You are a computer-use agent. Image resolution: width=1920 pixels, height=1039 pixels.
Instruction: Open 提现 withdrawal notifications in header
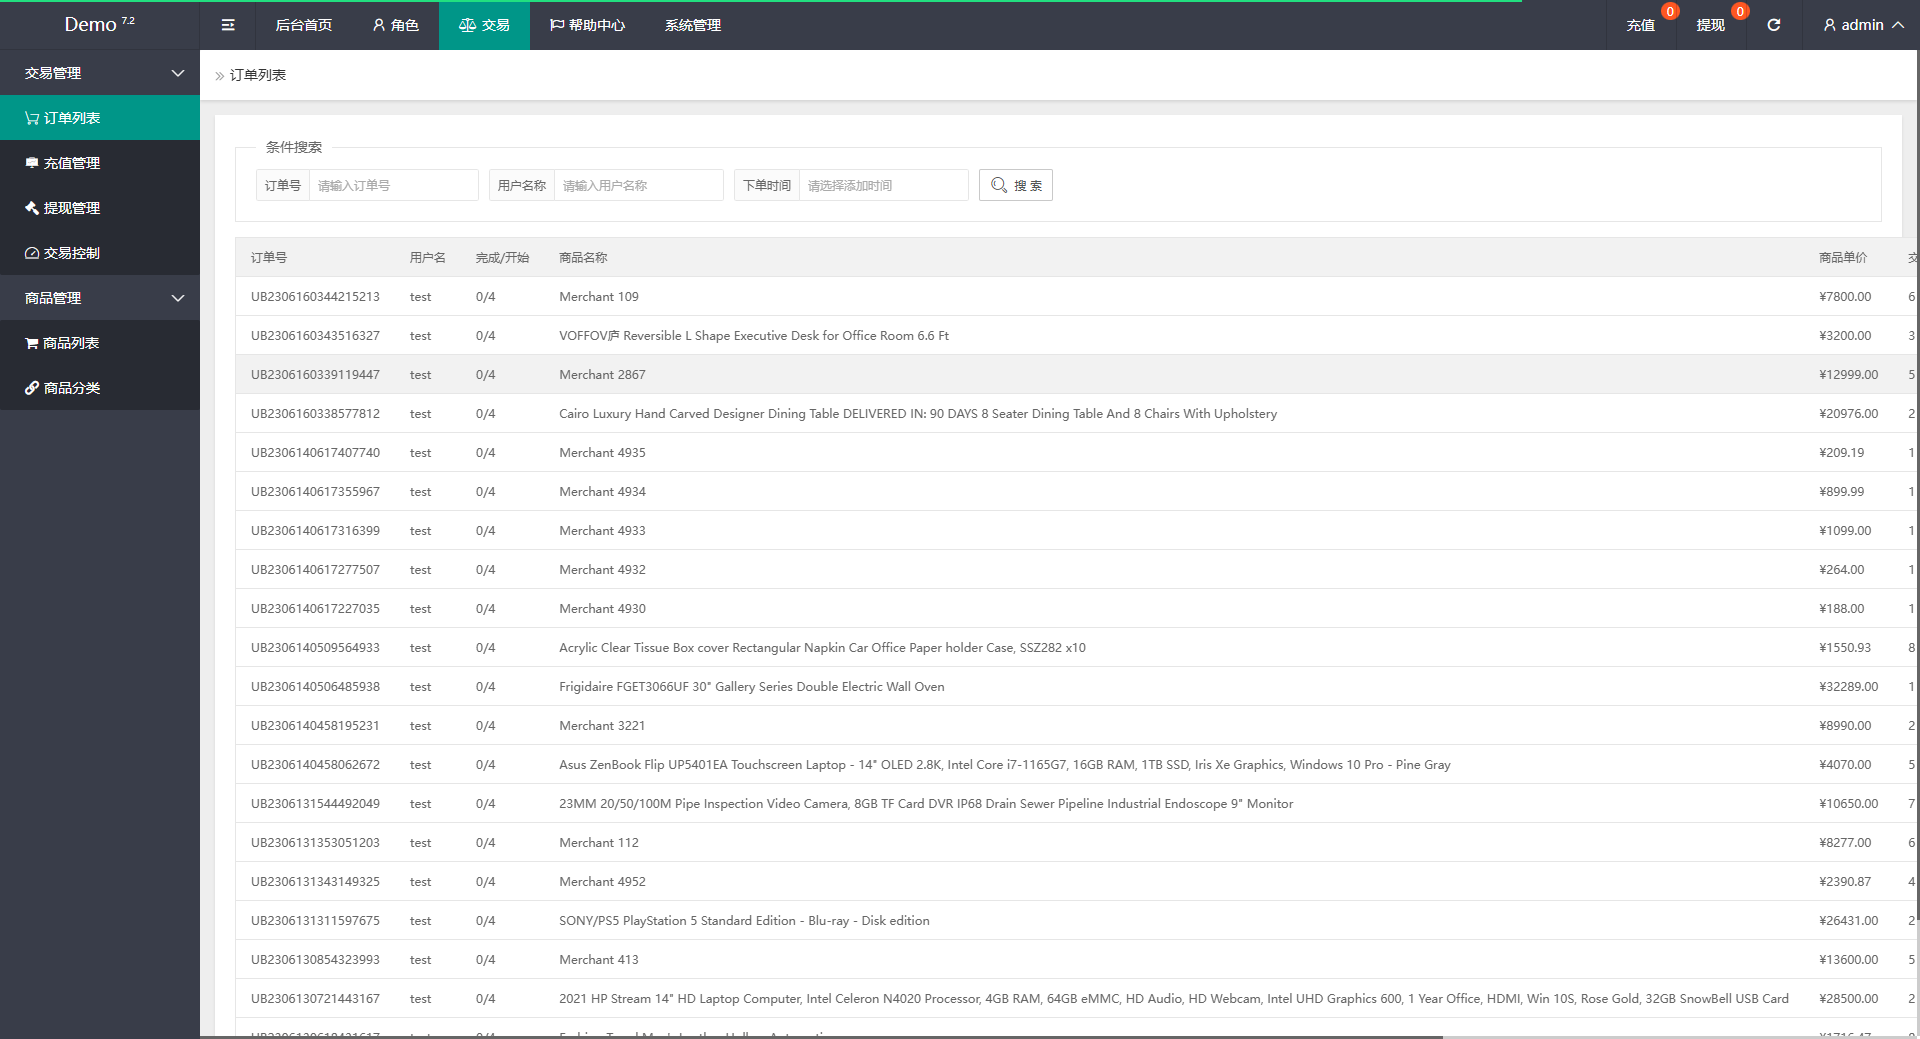pyautogui.click(x=1710, y=25)
